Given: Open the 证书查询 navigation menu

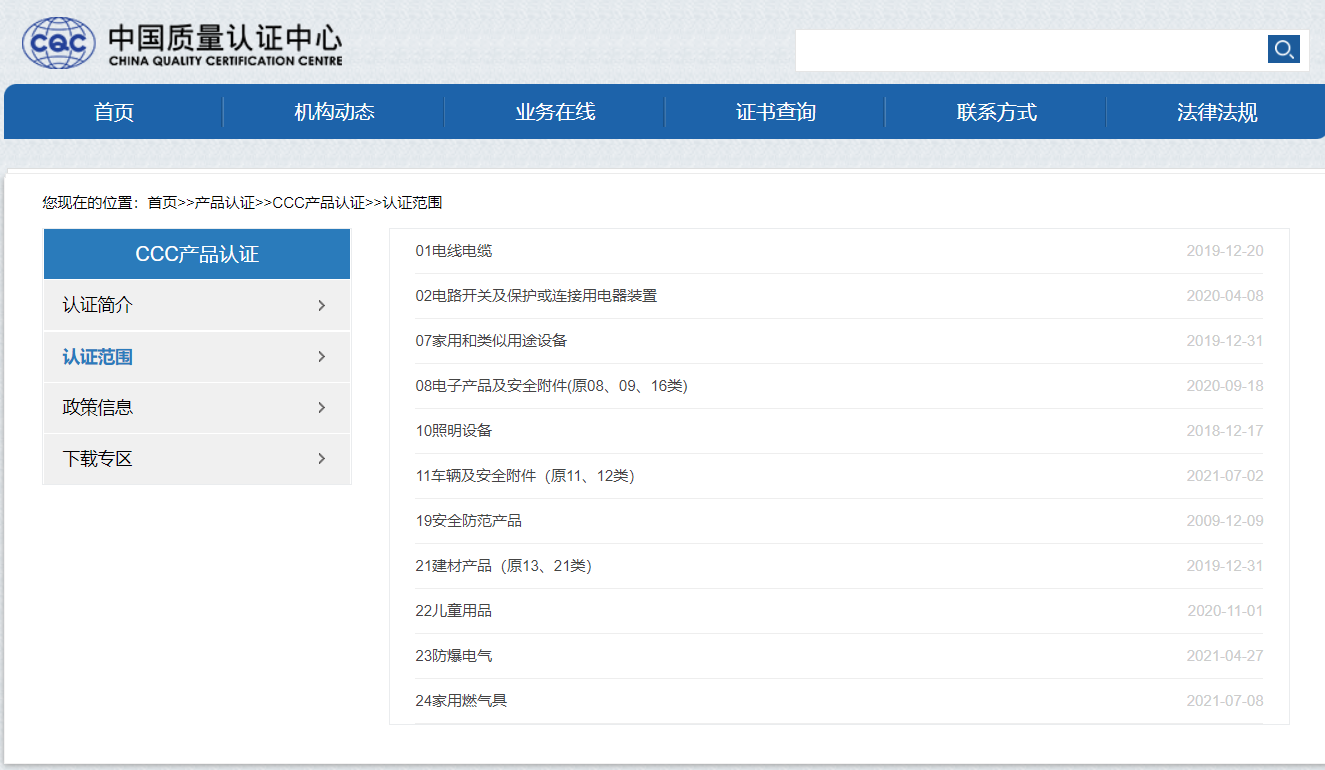Looking at the screenshot, I should coord(775,111).
